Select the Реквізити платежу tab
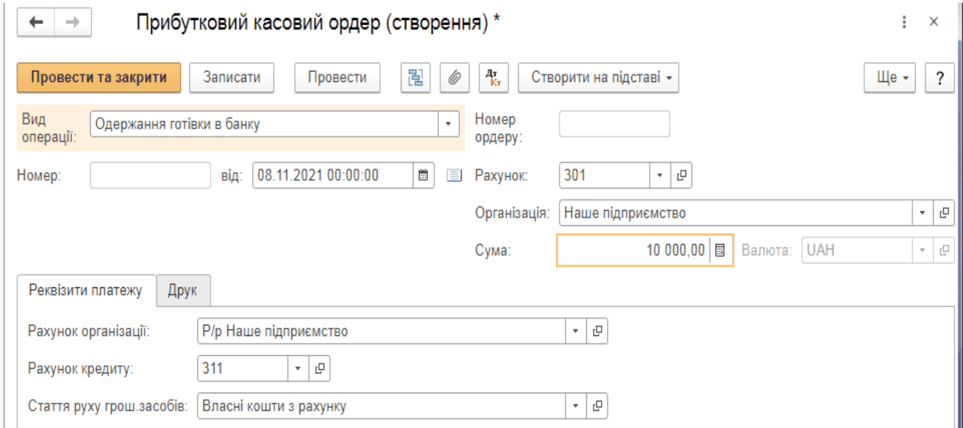The height and width of the screenshot is (428, 963). (x=86, y=290)
